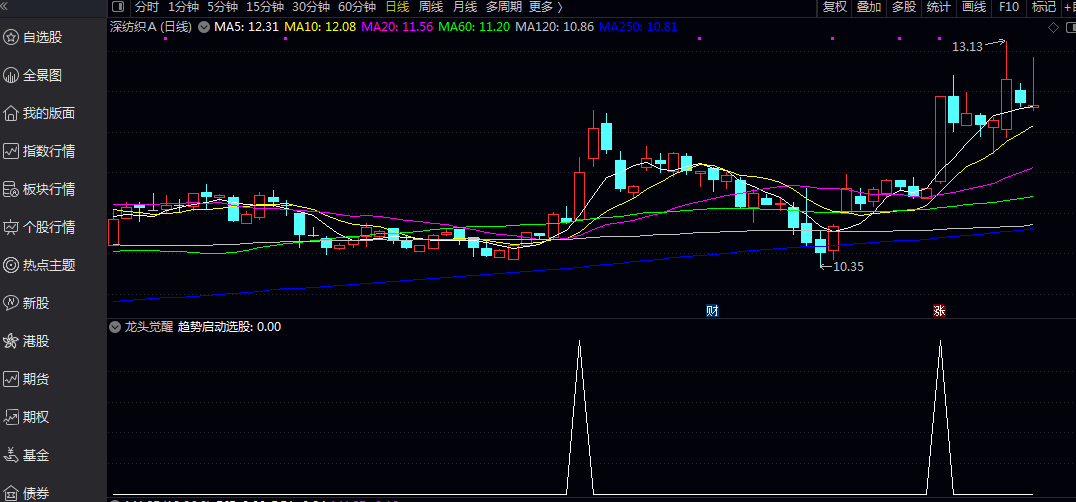The height and width of the screenshot is (502, 1076).
Task: Expand the 深纺织A MA indicator dropdown
Action: tap(203, 27)
